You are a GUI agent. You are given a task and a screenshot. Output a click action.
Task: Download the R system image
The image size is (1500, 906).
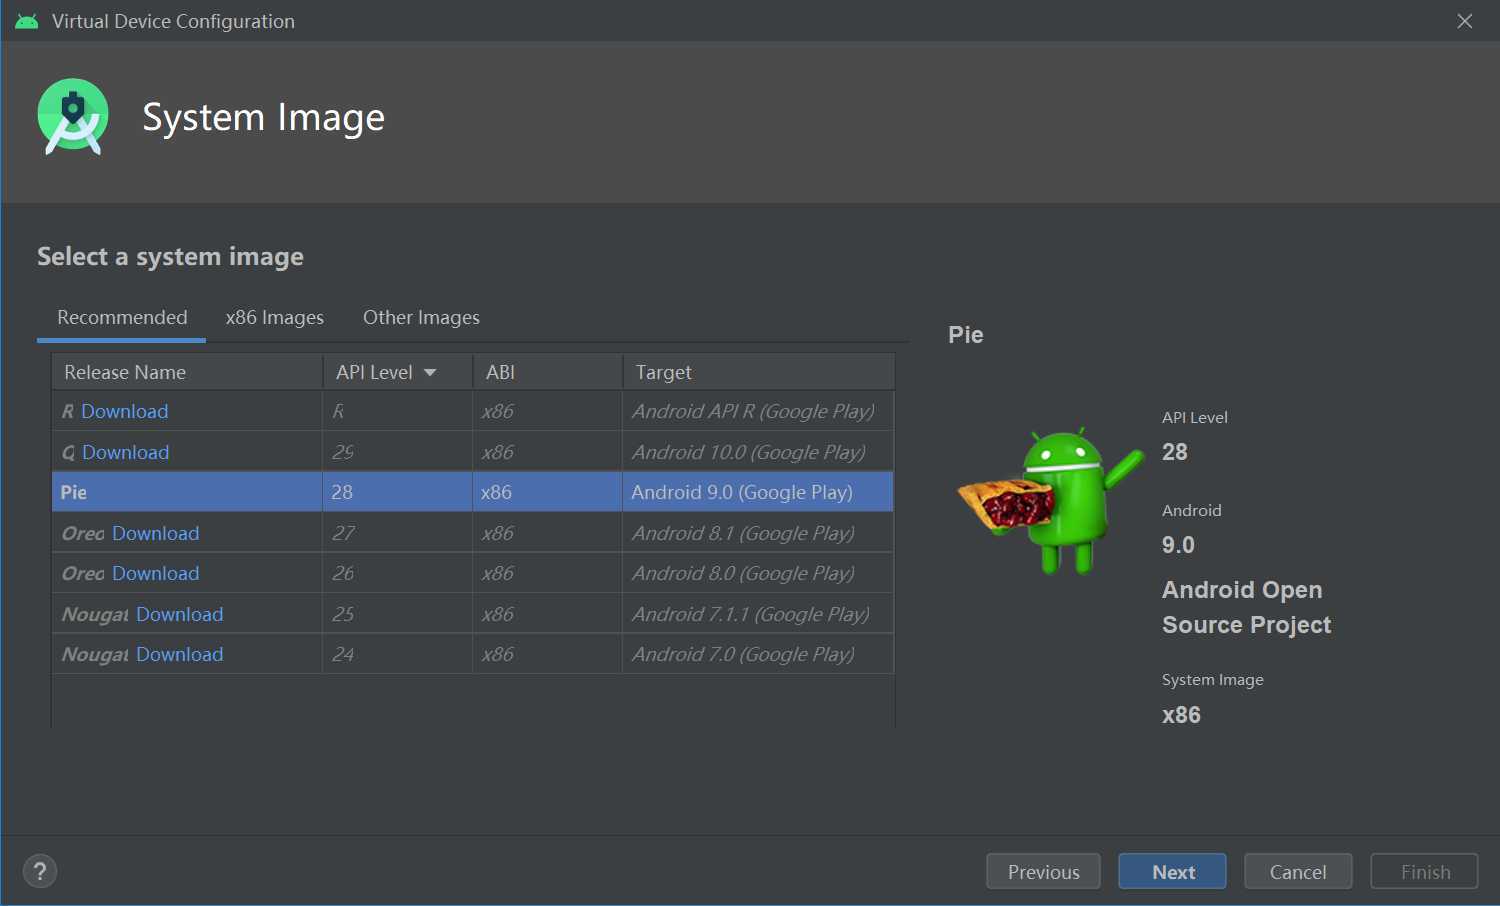click(125, 411)
